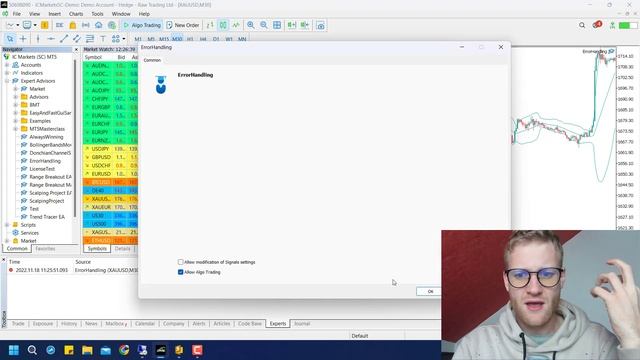Click the chart zoom in magnifier icon
Image resolution: width=640 pixels, height=360 pixels.
coord(251,25)
